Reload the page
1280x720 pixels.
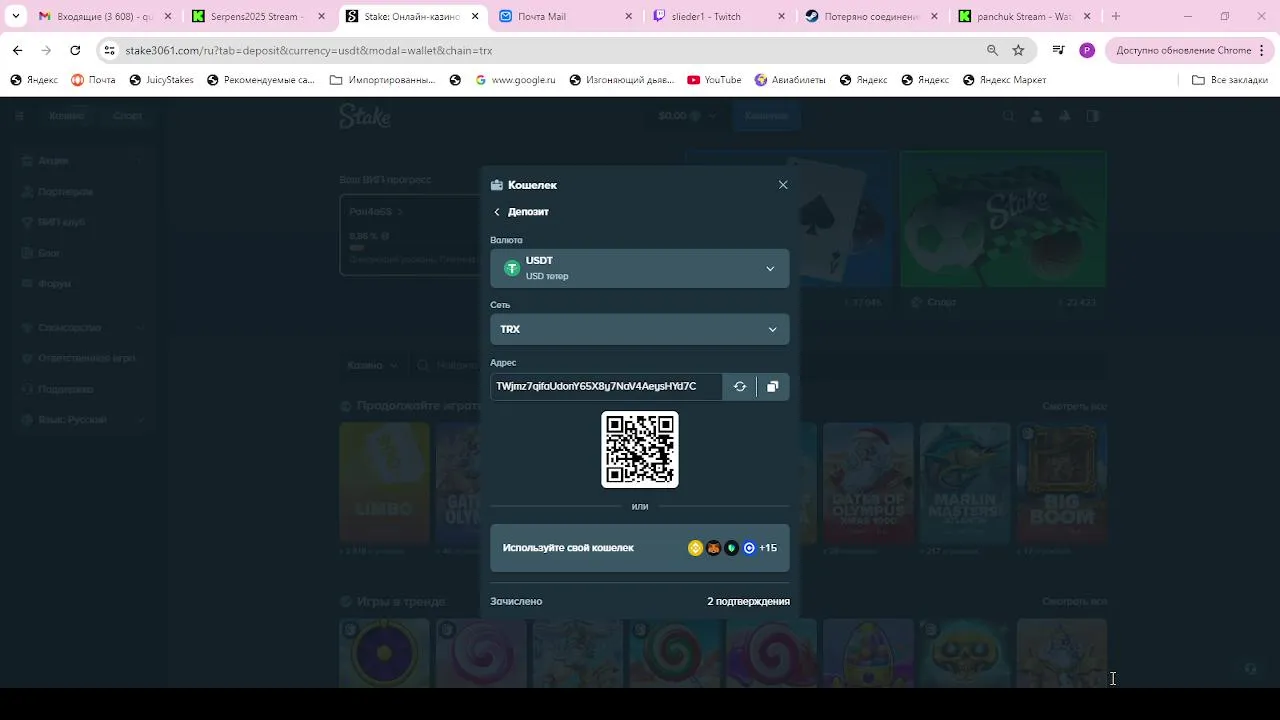coord(75,50)
